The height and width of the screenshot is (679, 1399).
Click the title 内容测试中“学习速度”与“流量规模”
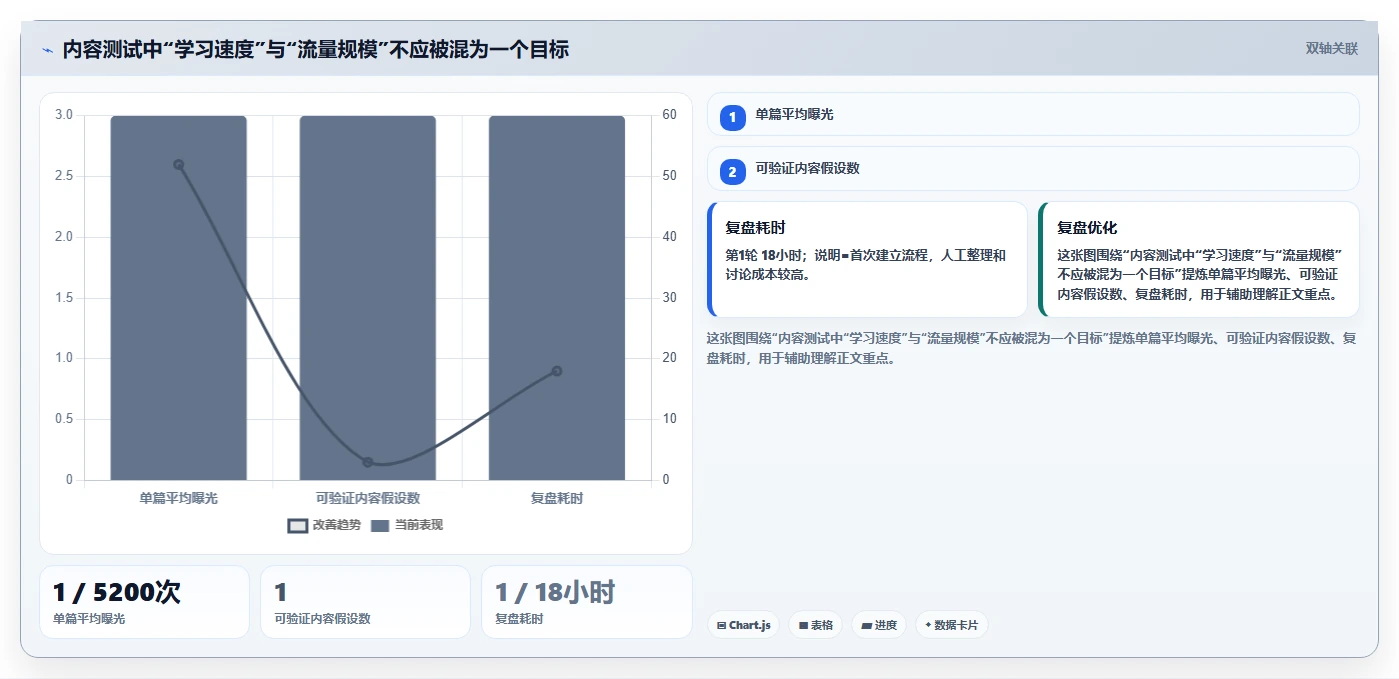point(225,49)
